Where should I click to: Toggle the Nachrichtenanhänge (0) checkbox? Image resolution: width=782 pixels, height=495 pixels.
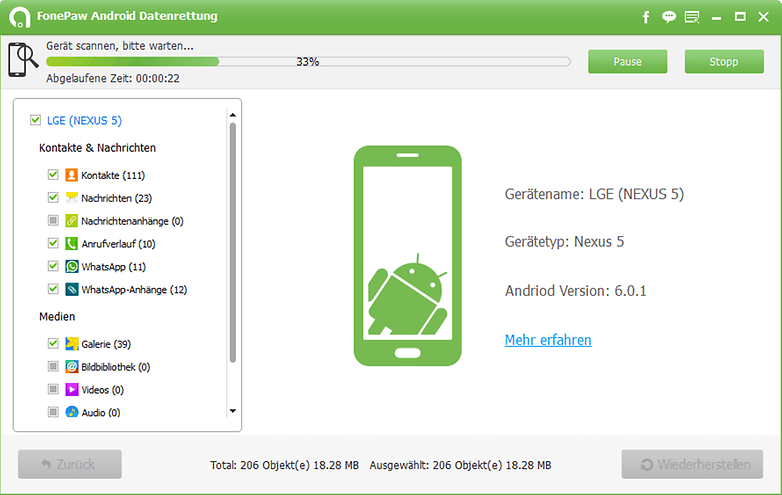tap(53, 220)
